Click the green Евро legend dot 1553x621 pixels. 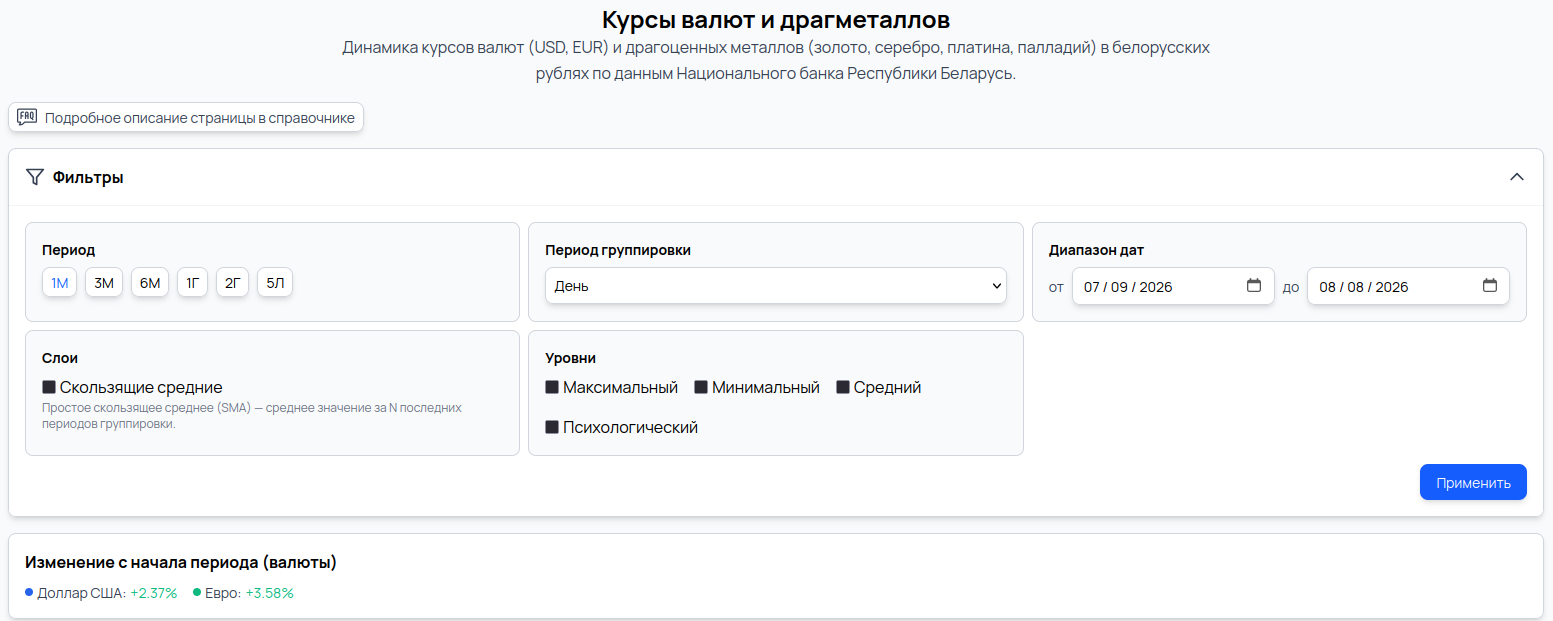(x=197, y=592)
